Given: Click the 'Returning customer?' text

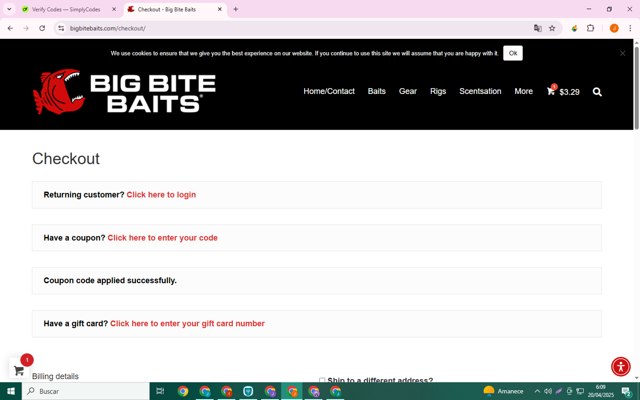Looking at the screenshot, I should [84, 195].
